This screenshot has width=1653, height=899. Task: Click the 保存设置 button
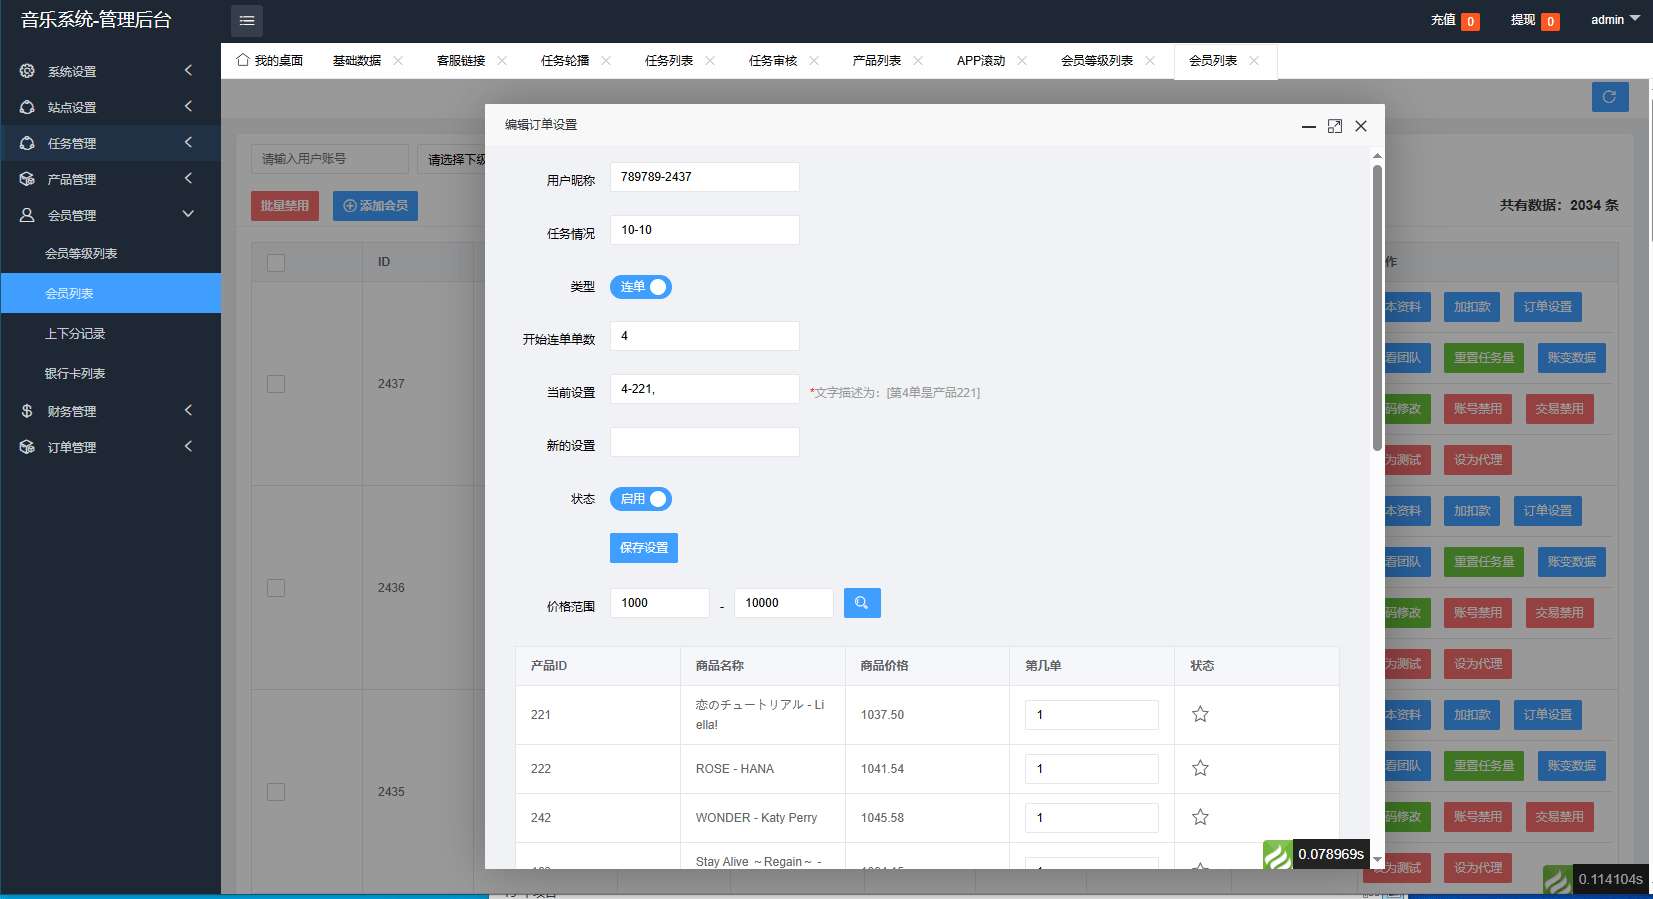point(644,548)
